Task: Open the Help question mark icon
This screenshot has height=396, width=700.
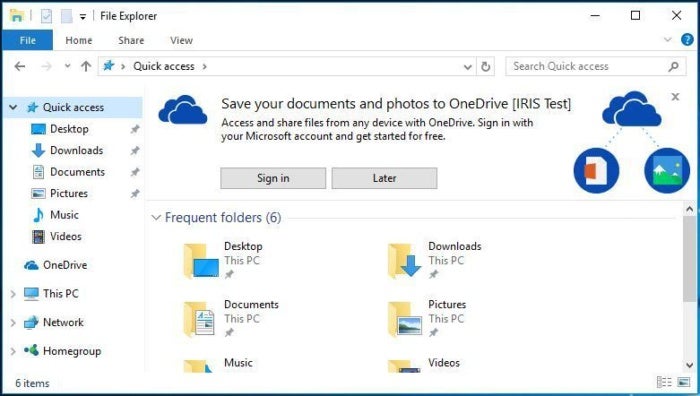Action: click(x=687, y=40)
